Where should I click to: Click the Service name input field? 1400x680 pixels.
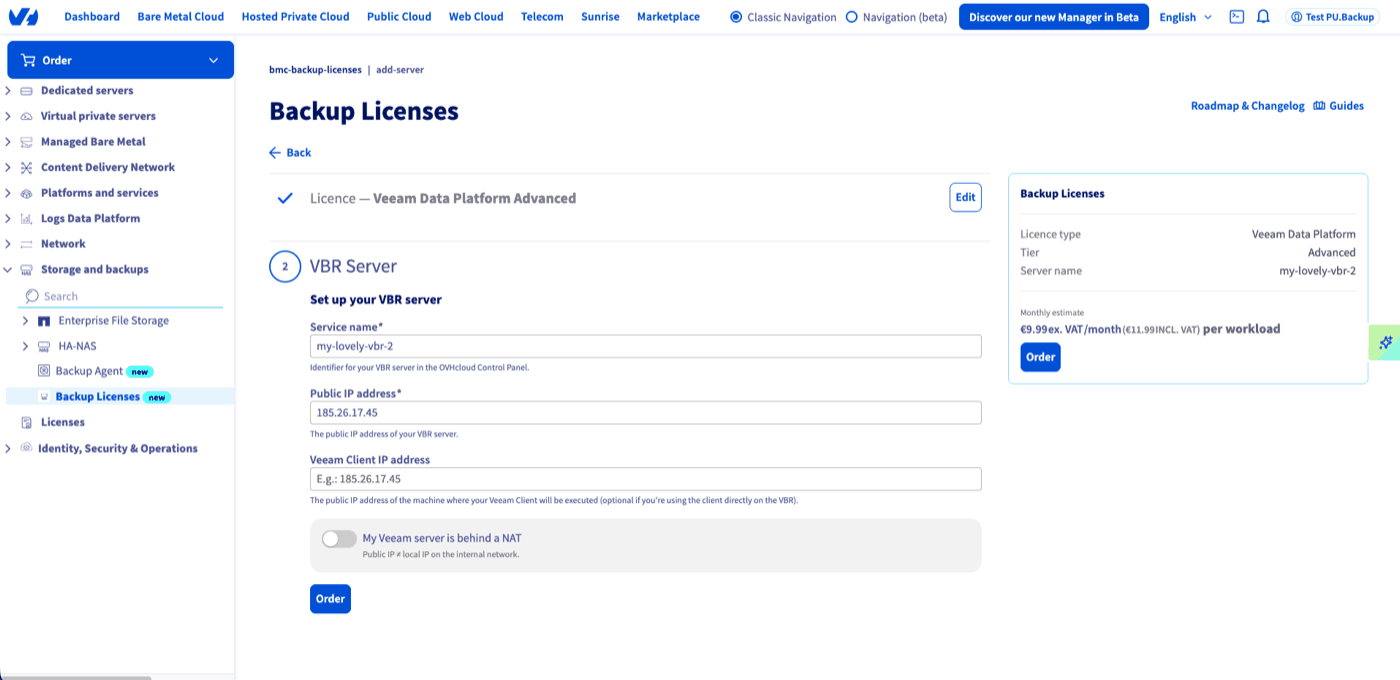[x=645, y=346]
